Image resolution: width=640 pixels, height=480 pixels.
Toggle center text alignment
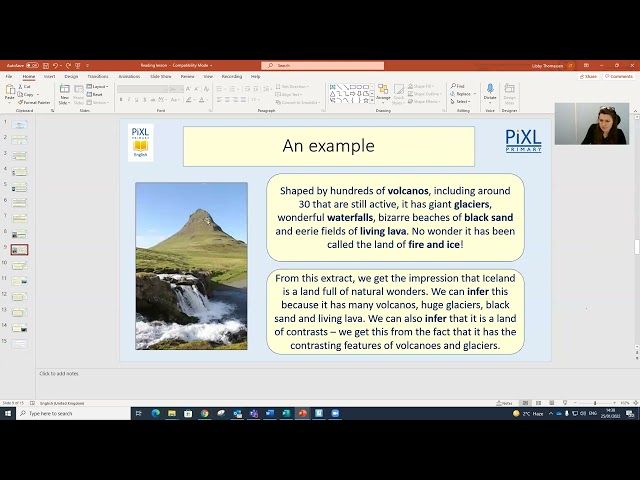click(x=228, y=100)
